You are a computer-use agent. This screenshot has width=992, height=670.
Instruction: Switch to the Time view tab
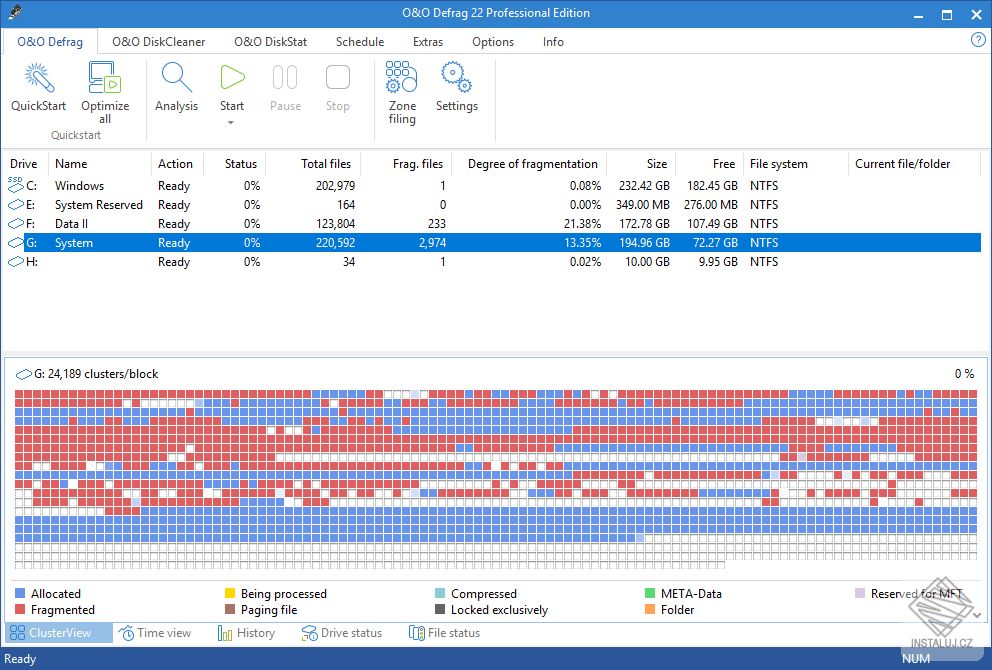click(x=155, y=633)
